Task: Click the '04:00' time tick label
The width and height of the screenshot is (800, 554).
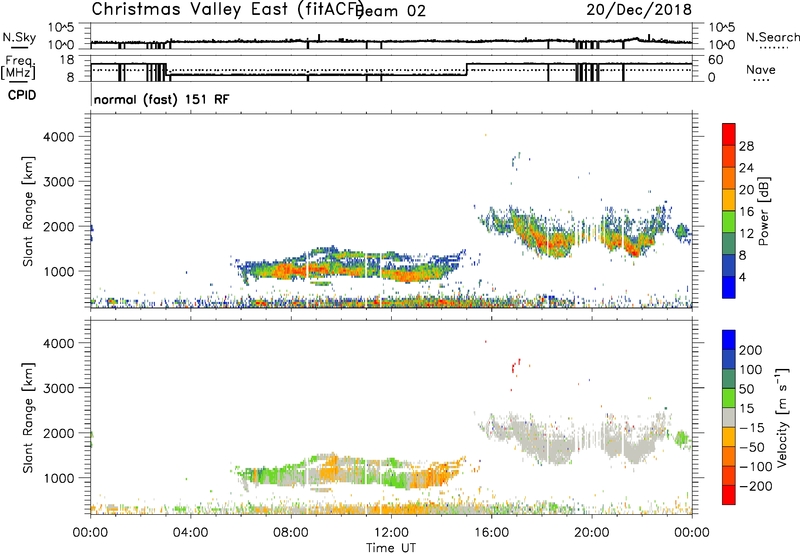Action: point(191,533)
